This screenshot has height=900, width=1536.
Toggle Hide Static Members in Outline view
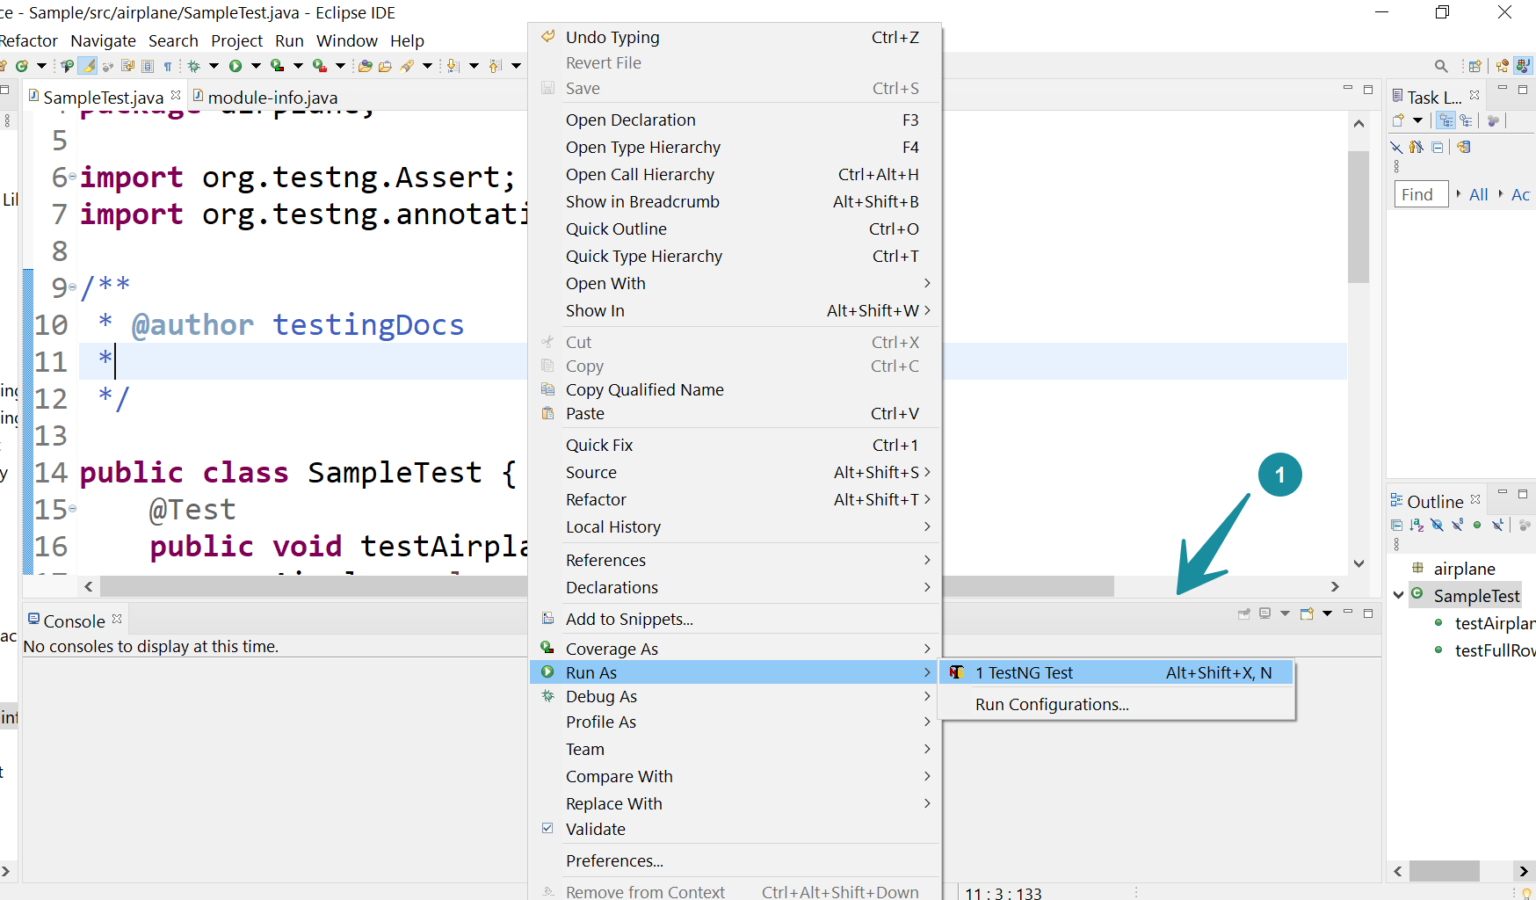[x=1457, y=524]
